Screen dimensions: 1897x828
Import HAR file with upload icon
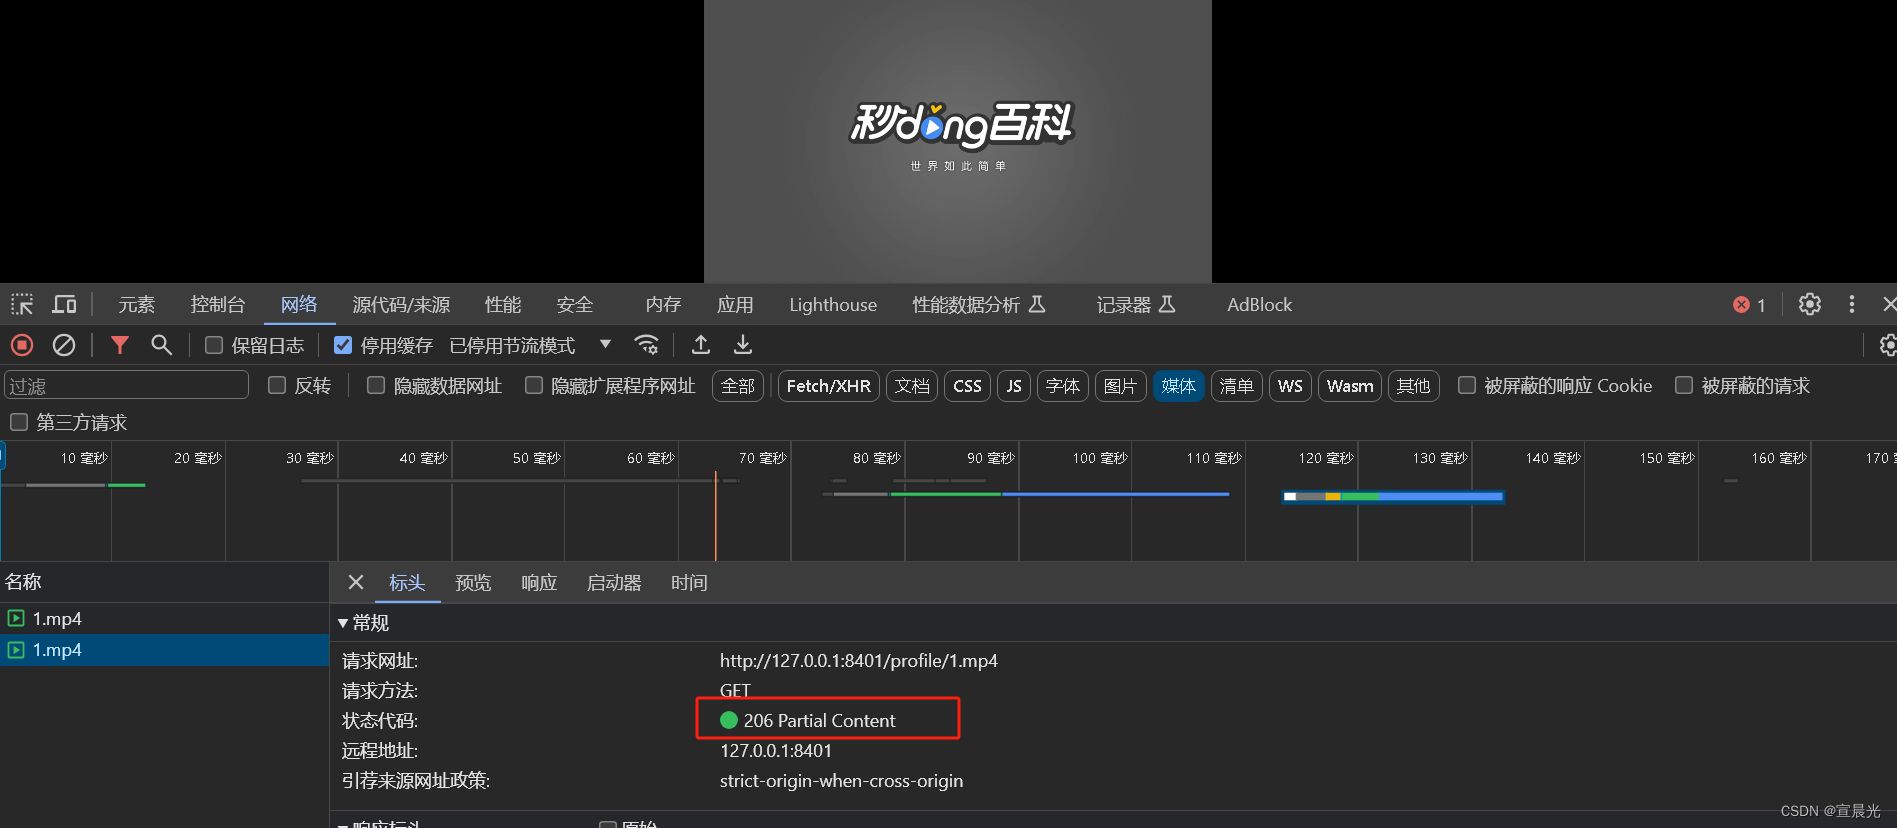tap(701, 345)
